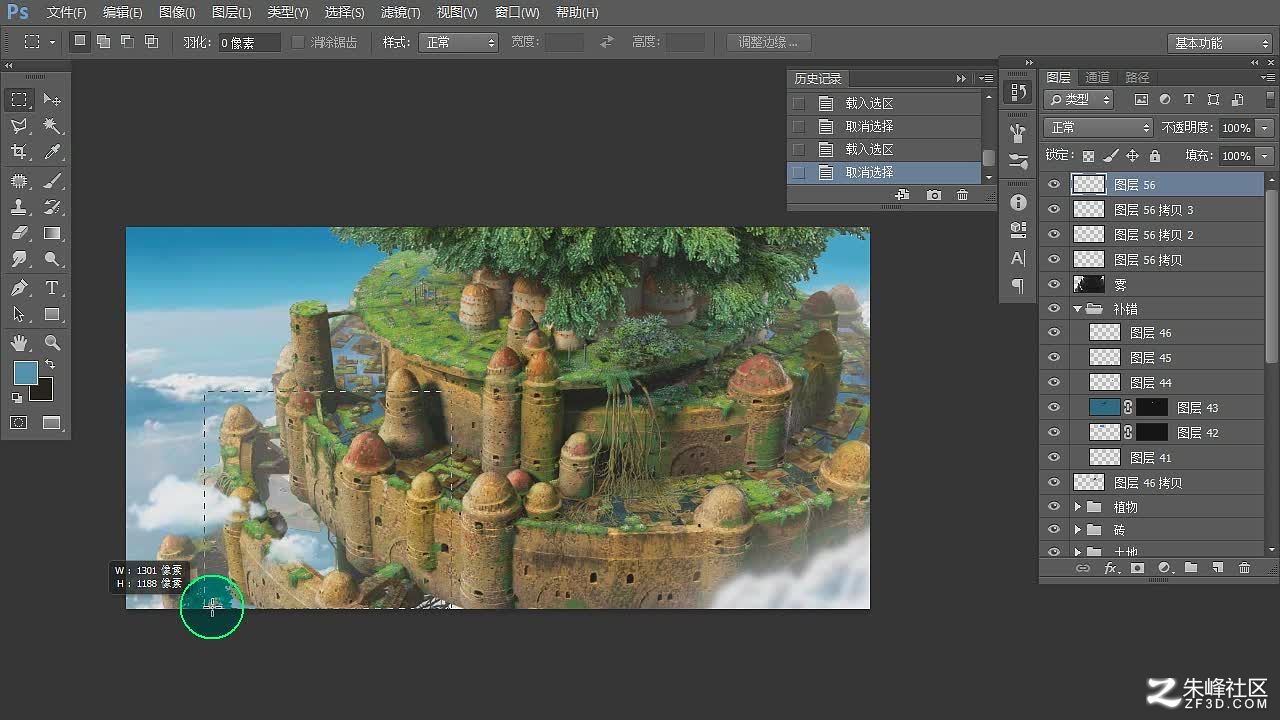
Task: Click the 图层 42 layer mask thumbnail
Action: coord(1152,433)
